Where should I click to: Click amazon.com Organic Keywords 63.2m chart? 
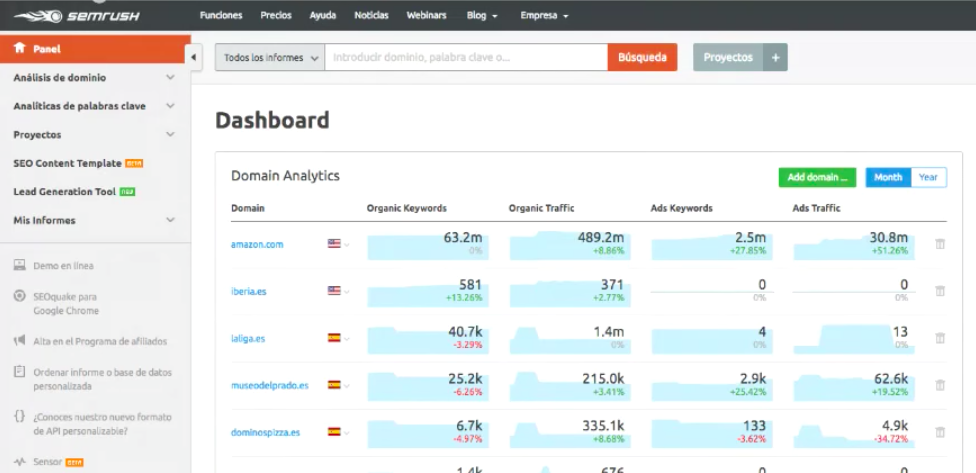pyautogui.click(x=428, y=245)
